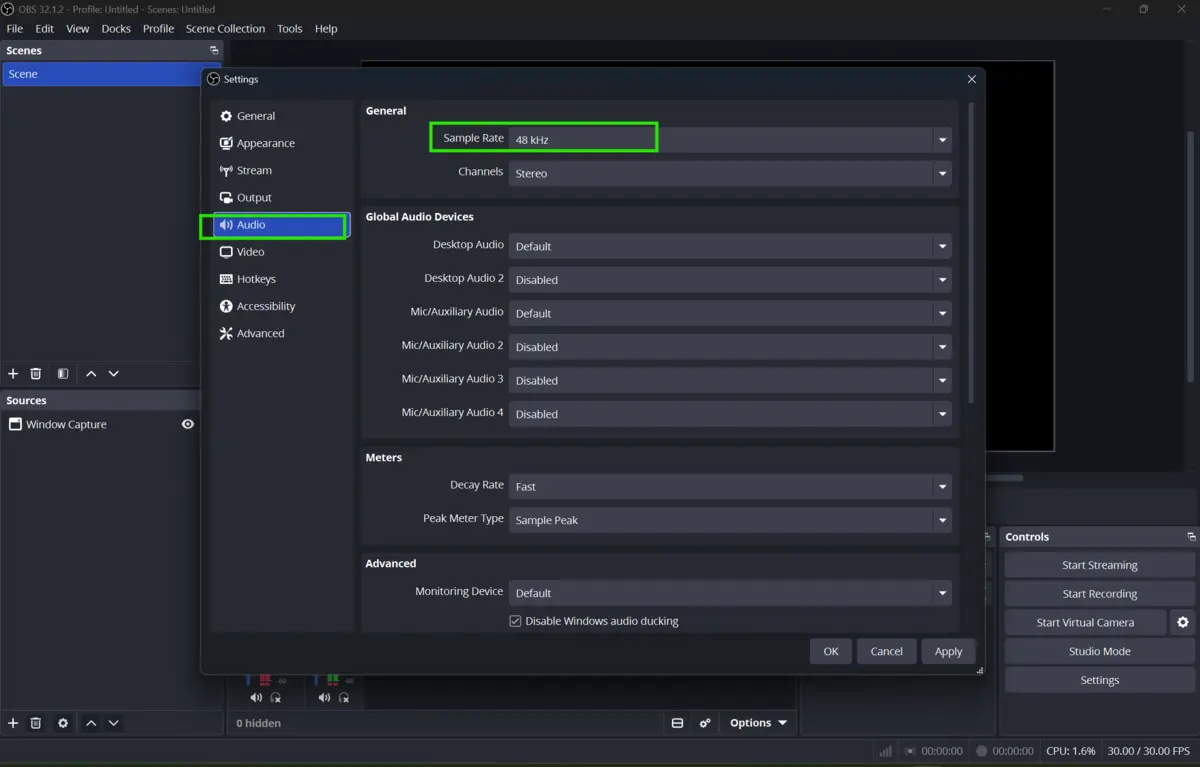
Task: Switch to Appearance settings tab
Action: pyautogui.click(x=282, y=143)
